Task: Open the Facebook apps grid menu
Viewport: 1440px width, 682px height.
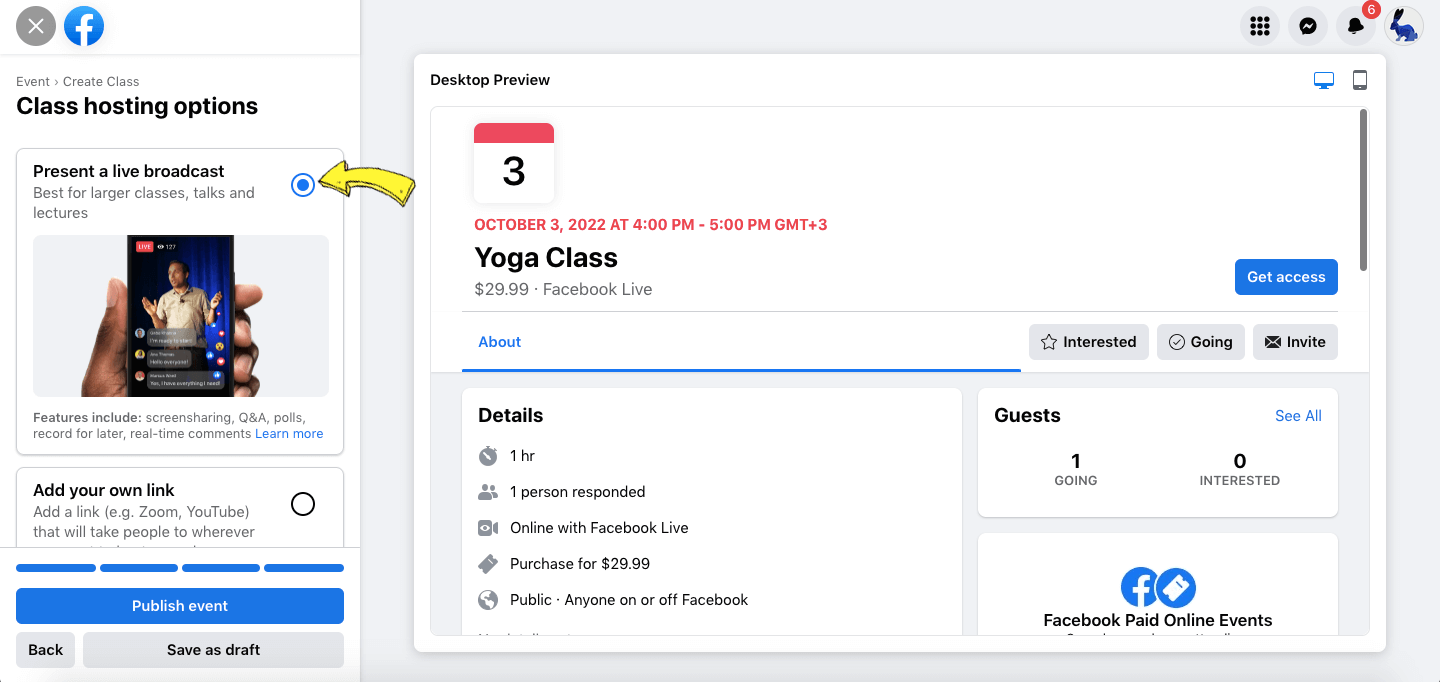Action: click(x=1260, y=26)
